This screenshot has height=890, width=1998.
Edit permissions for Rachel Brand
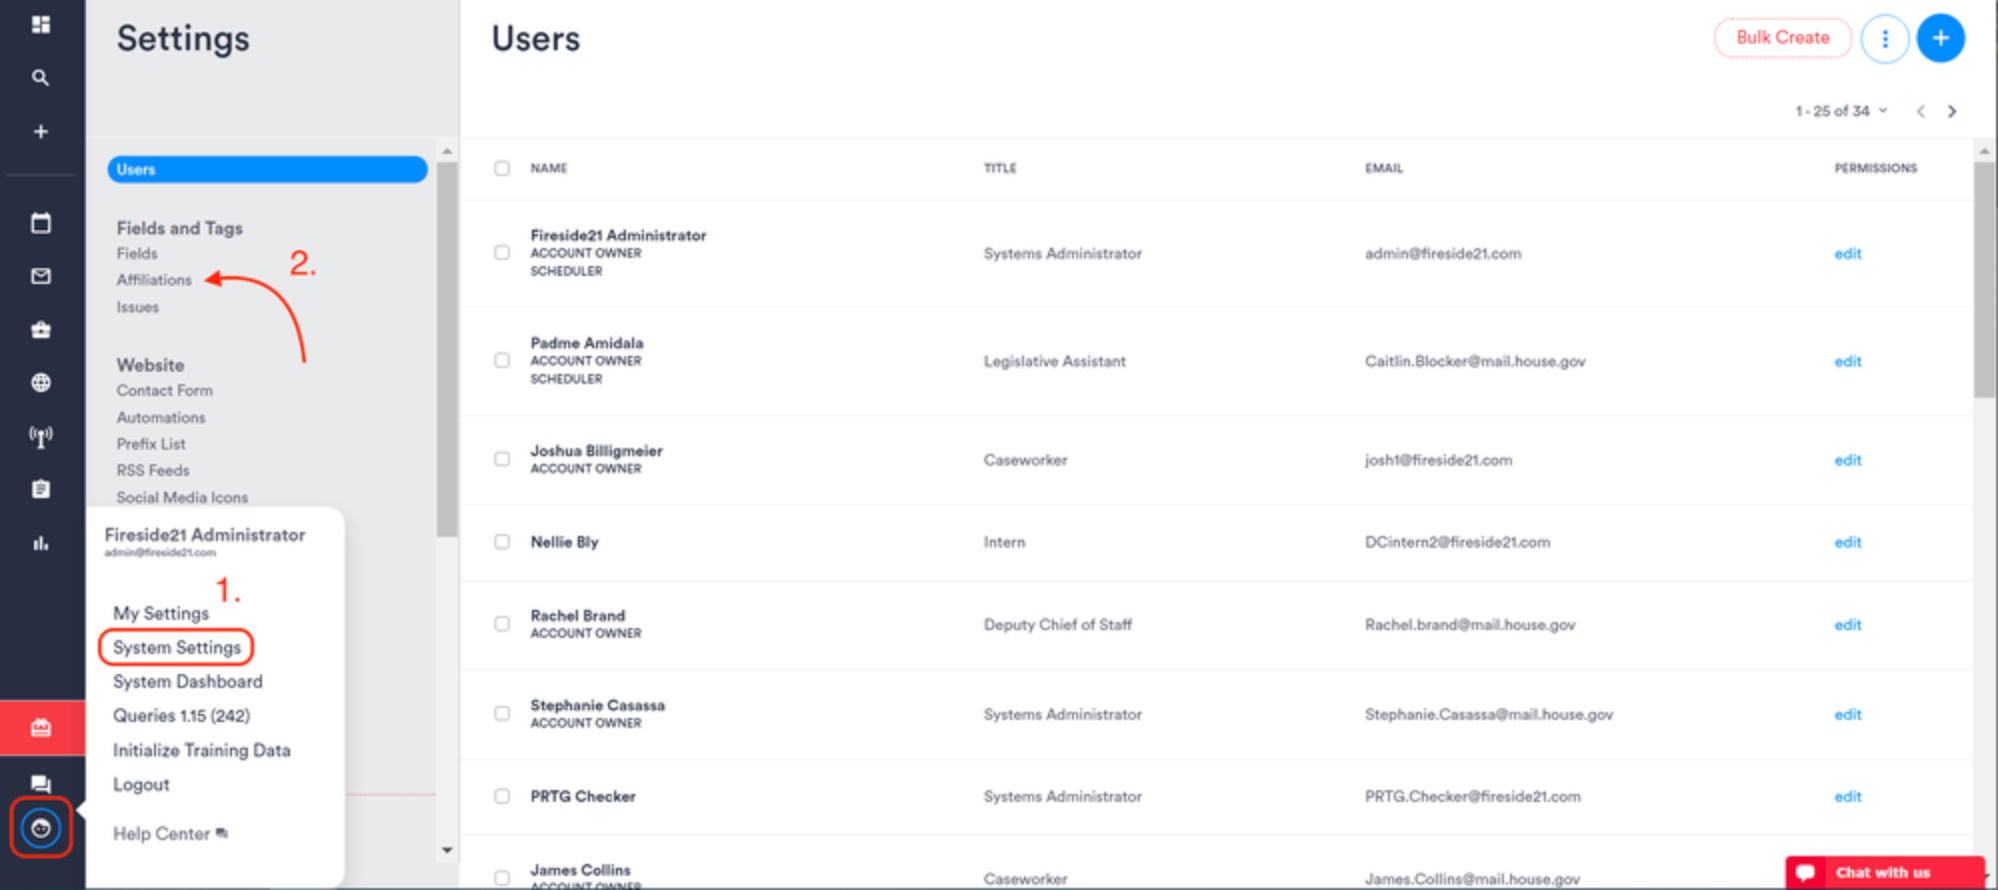1848,625
